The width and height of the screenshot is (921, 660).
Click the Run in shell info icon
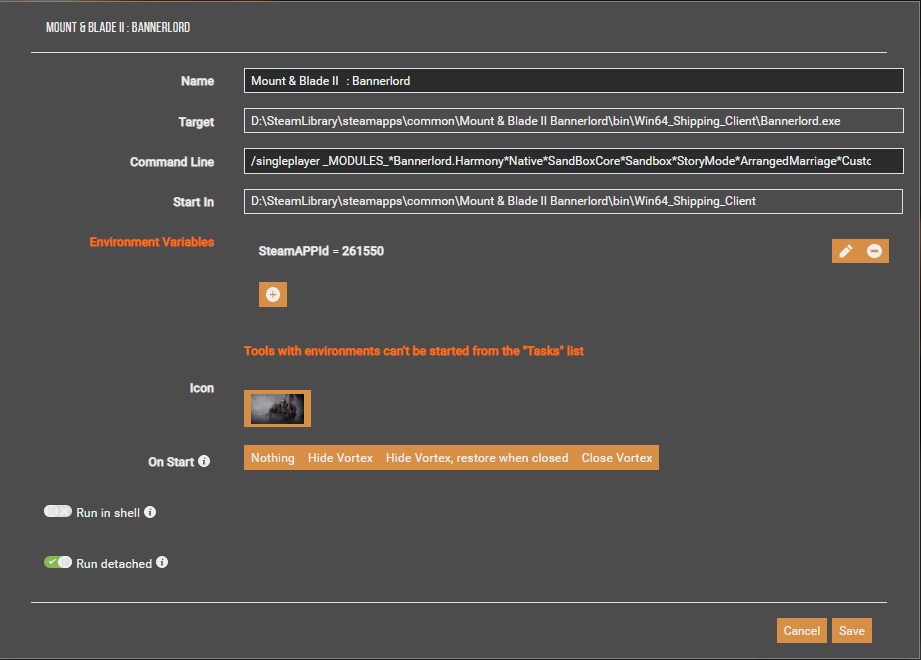point(150,512)
